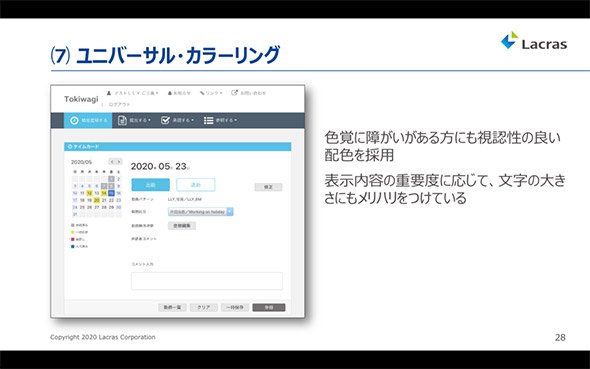The width and height of the screenshot is (590, 369).
Task: Click the outlined clock-out button
Action: tap(196, 185)
